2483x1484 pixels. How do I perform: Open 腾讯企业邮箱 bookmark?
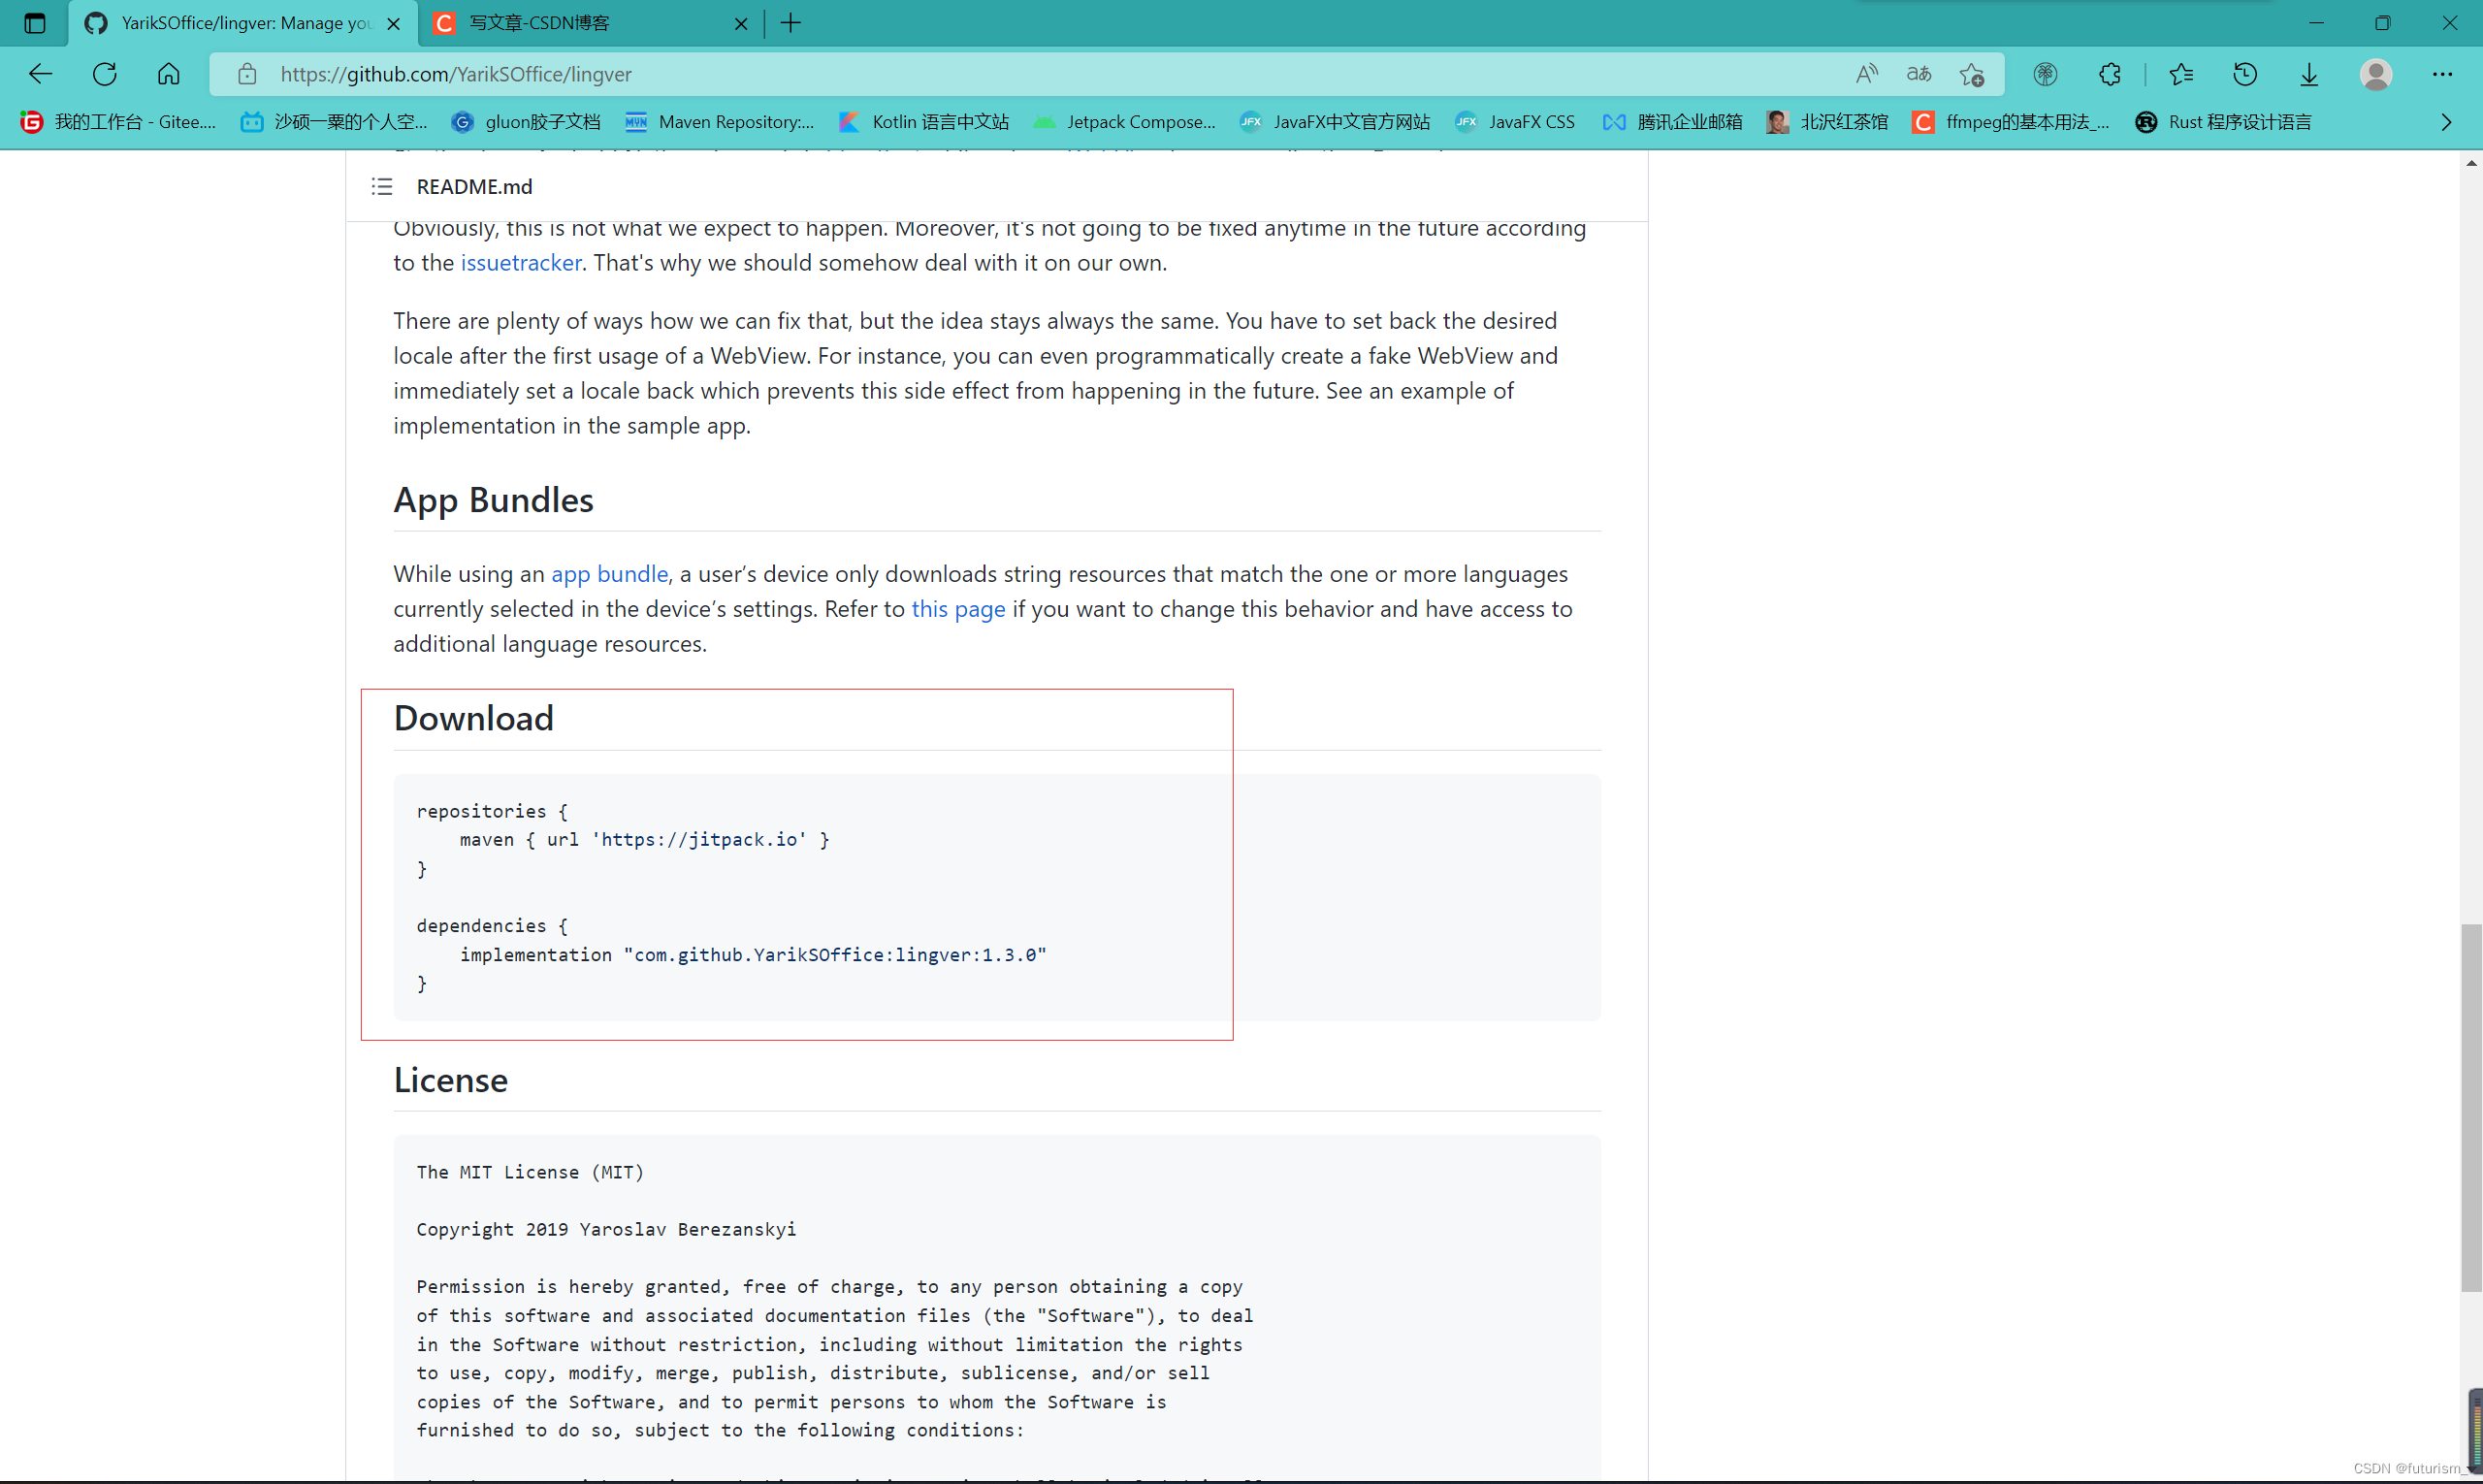point(1672,122)
